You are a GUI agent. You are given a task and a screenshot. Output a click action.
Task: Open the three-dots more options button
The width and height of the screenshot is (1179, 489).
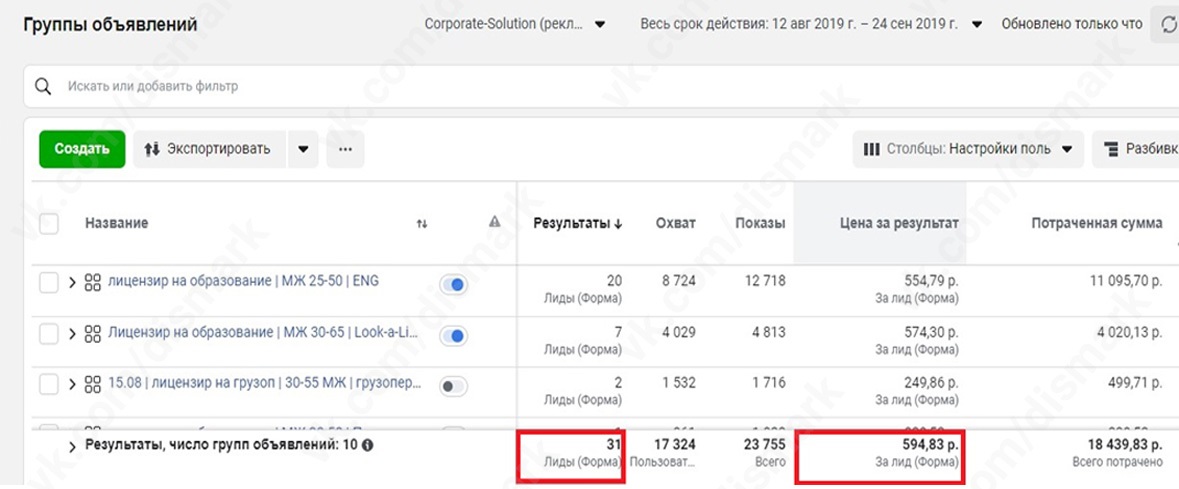pos(345,150)
